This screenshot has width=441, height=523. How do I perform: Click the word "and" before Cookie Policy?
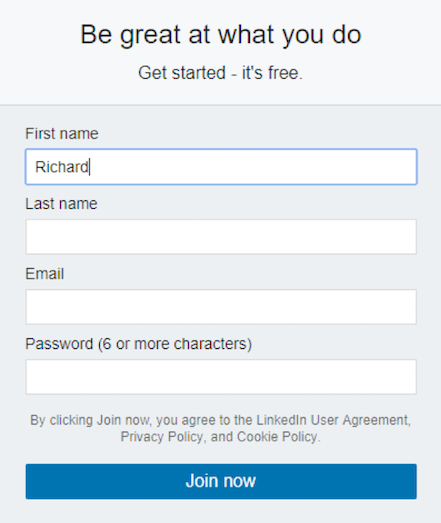(222, 437)
